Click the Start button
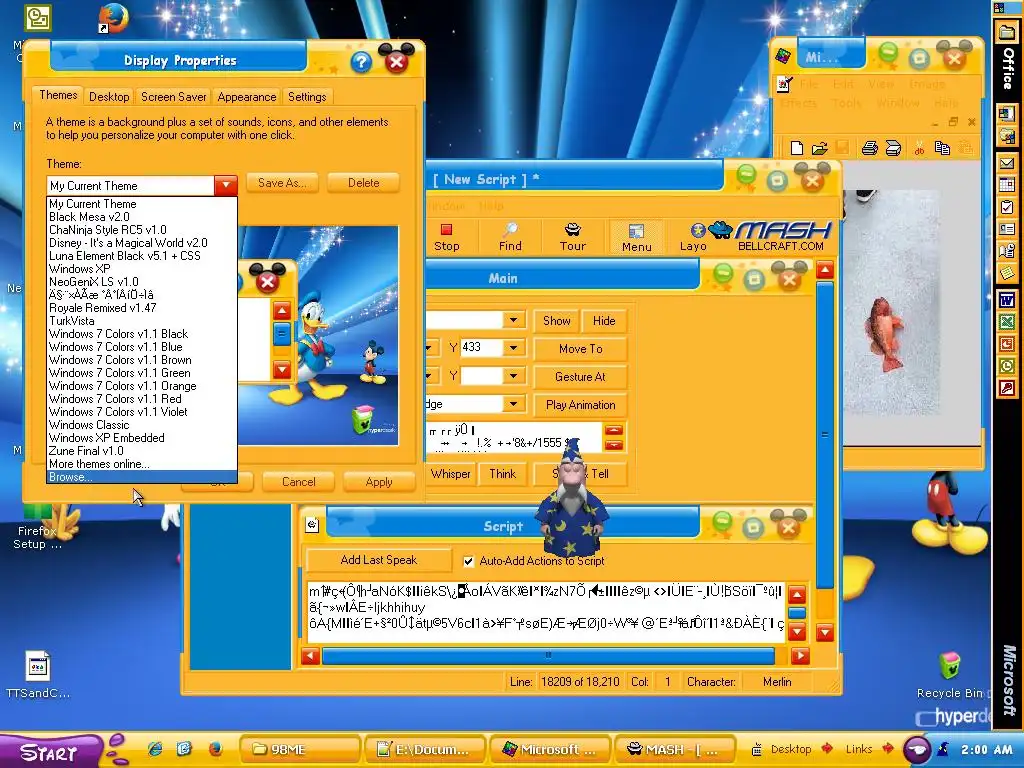 click(50, 751)
